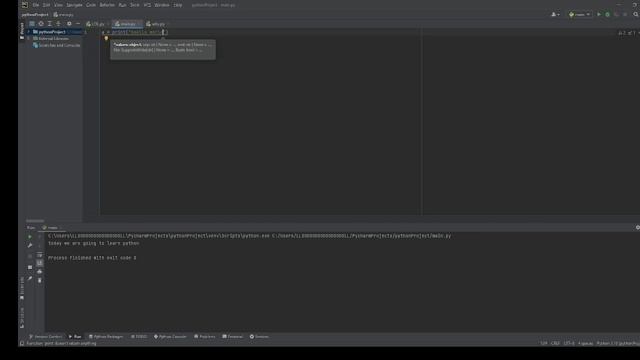640x360 pixels.
Task: Click the inspections warnings indicator widget
Action: (628, 33)
